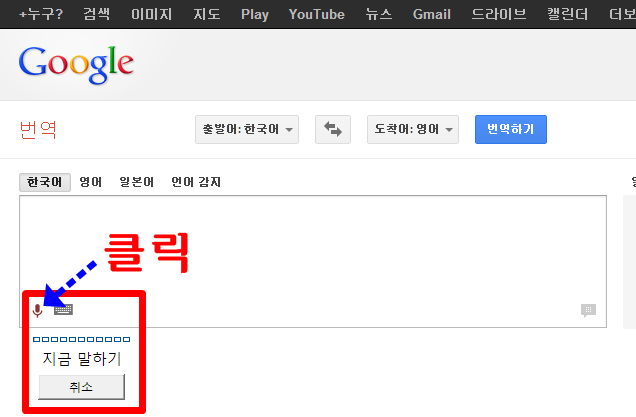Click the voice level indicator bar

coord(82,339)
